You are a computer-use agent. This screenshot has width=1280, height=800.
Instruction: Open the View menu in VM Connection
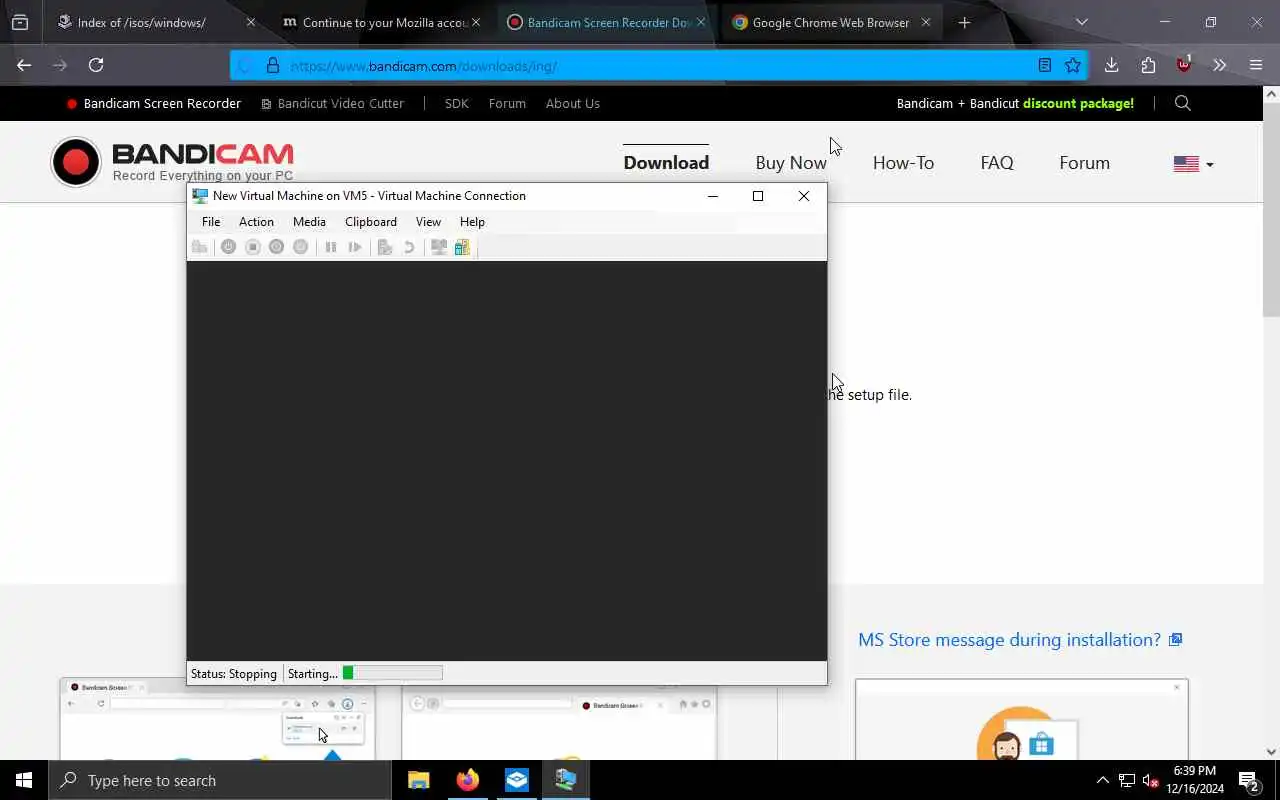[x=428, y=222]
